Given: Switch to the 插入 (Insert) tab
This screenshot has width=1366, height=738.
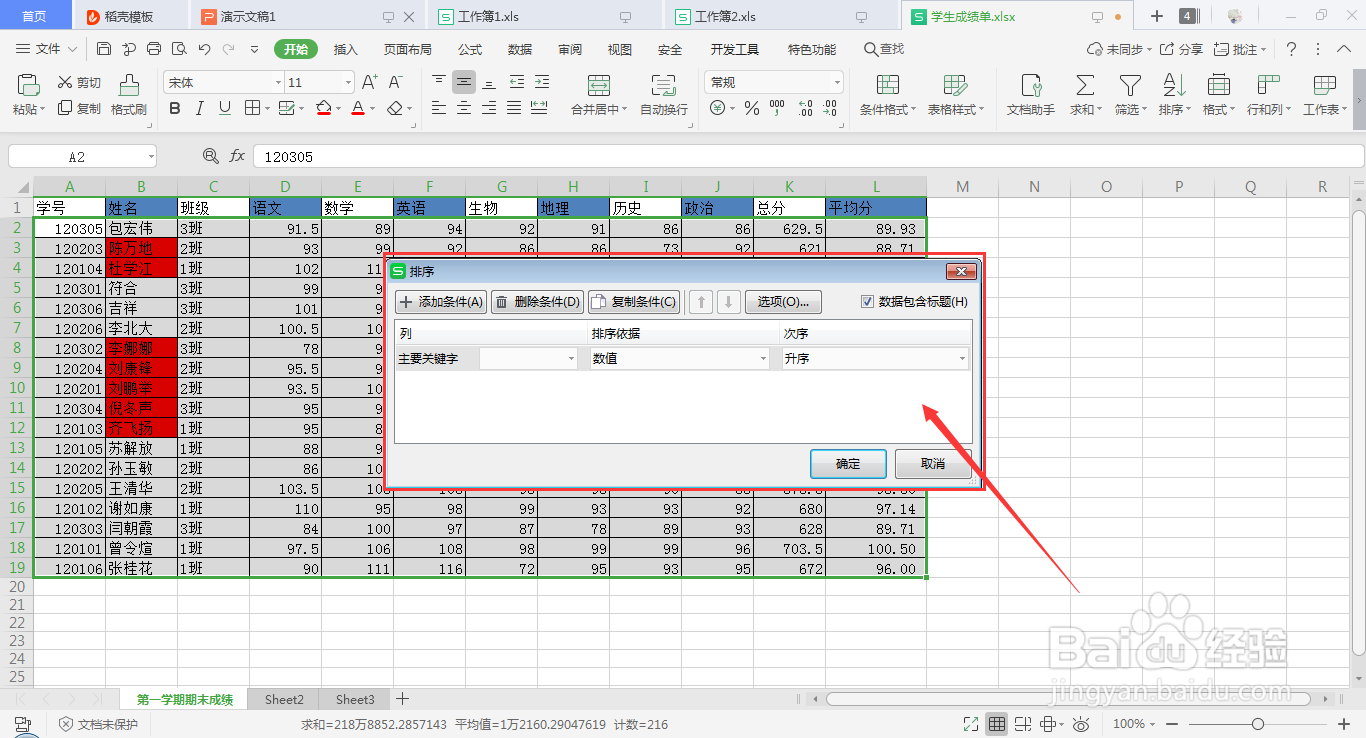Looking at the screenshot, I should tap(345, 49).
